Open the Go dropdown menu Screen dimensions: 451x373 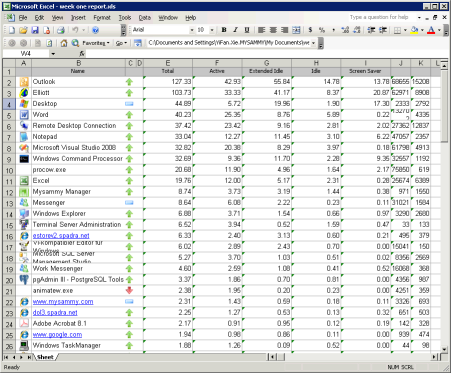(x=121, y=43)
